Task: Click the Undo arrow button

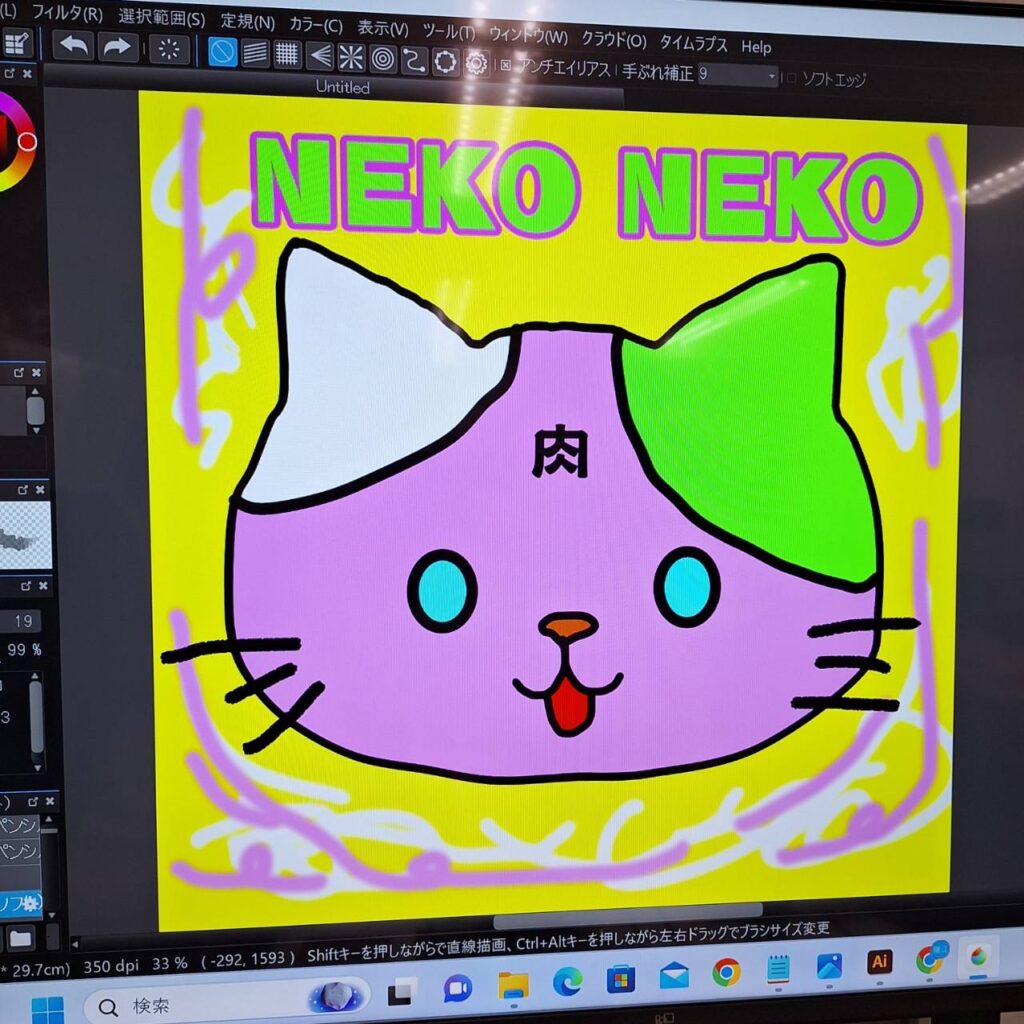Action: pyautogui.click(x=73, y=46)
